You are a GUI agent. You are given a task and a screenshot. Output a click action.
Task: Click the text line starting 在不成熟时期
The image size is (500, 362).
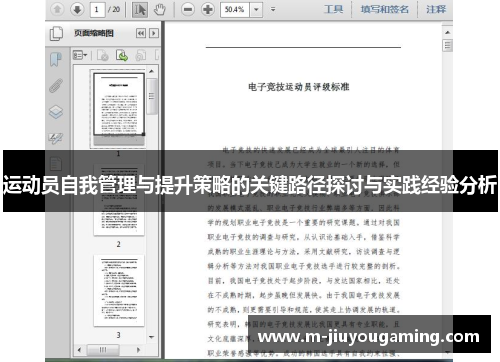(303, 295)
